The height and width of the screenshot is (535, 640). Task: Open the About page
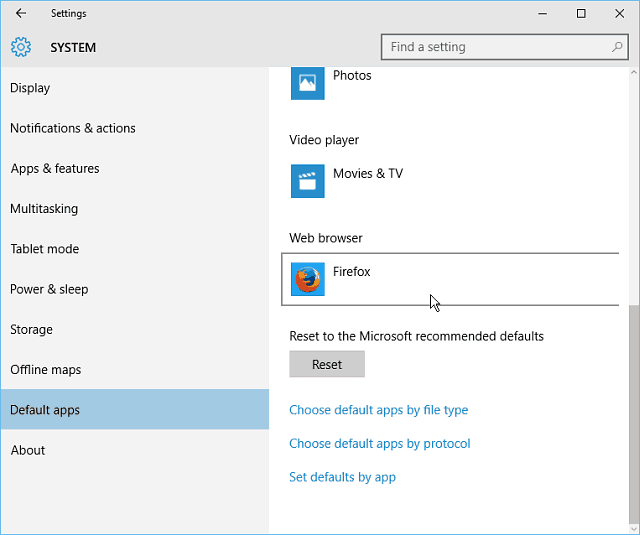135,450
